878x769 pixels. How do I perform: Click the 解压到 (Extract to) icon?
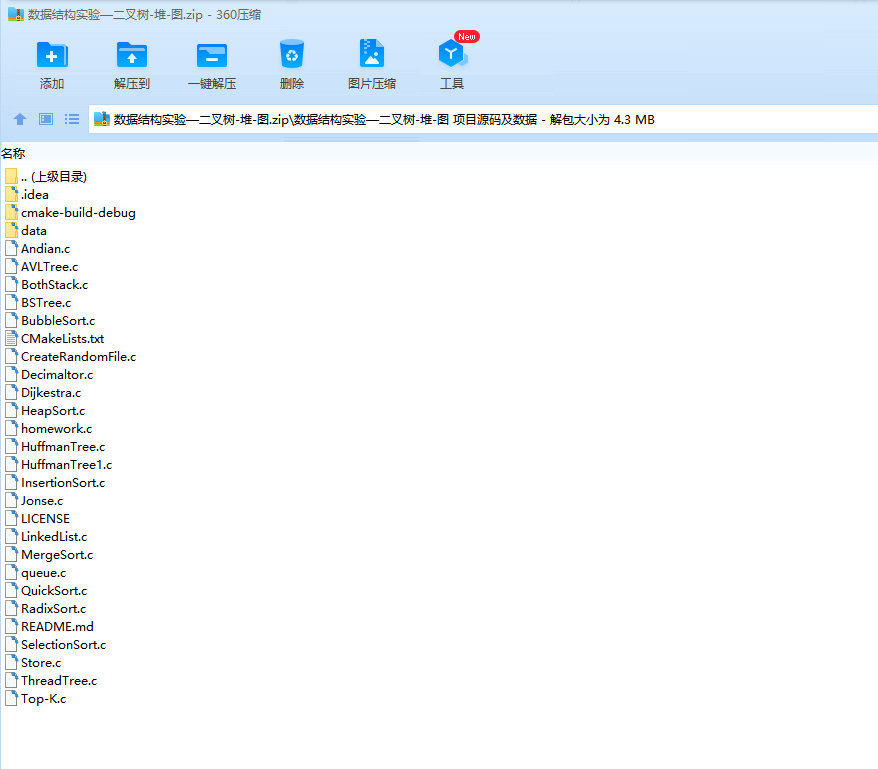(132, 55)
